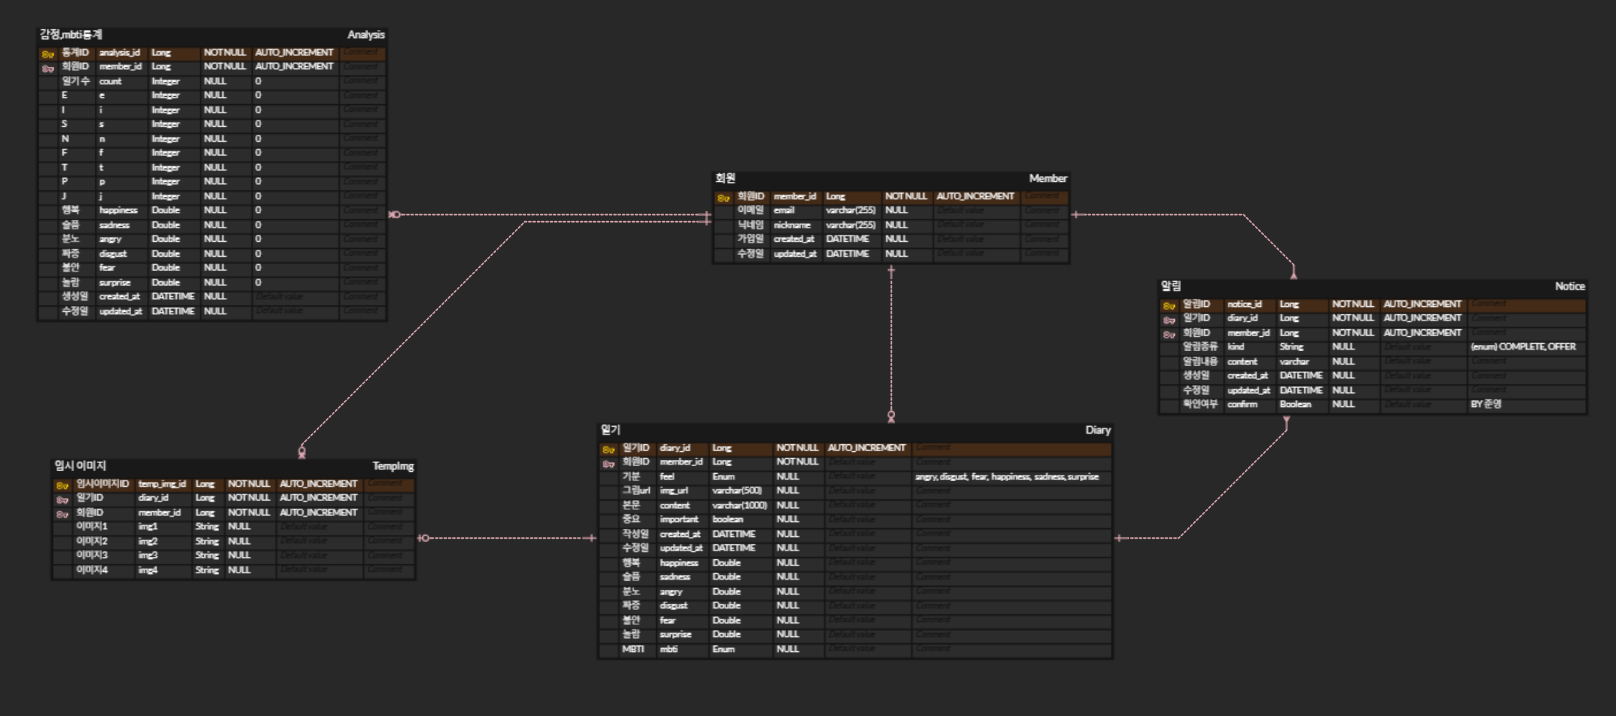Click the foreign key icon beside TempImg member_id
Viewport: 1616px width, 716px height.
[63, 513]
